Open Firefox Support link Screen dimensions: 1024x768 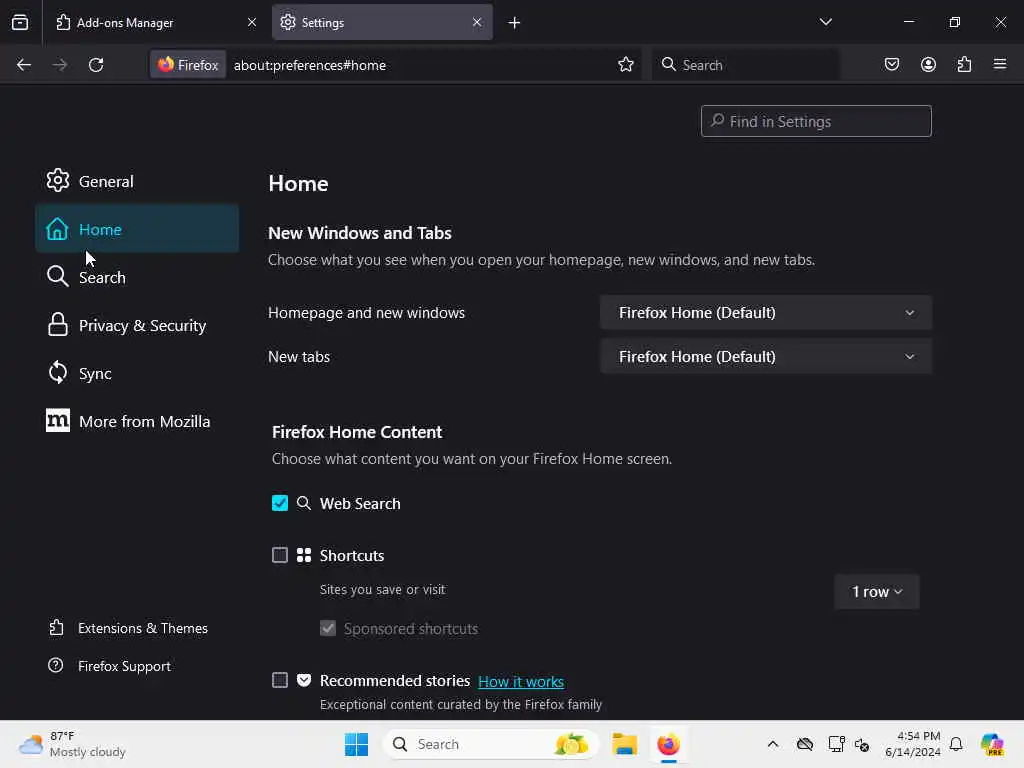point(110,666)
